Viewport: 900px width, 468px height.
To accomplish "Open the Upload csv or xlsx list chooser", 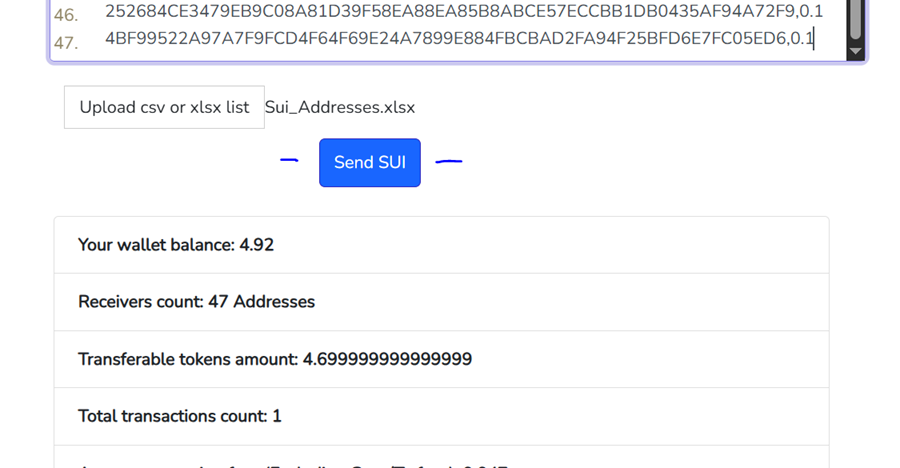I will [164, 107].
